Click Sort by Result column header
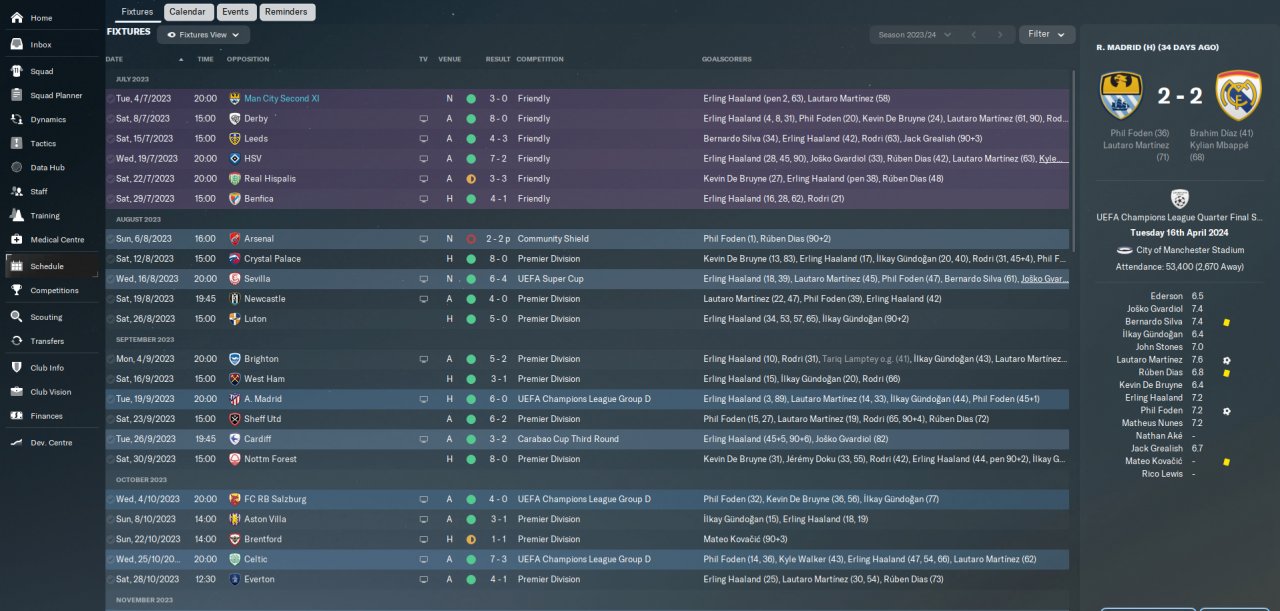Viewport: 1280px width, 611px height. click(x=498, y=59)
